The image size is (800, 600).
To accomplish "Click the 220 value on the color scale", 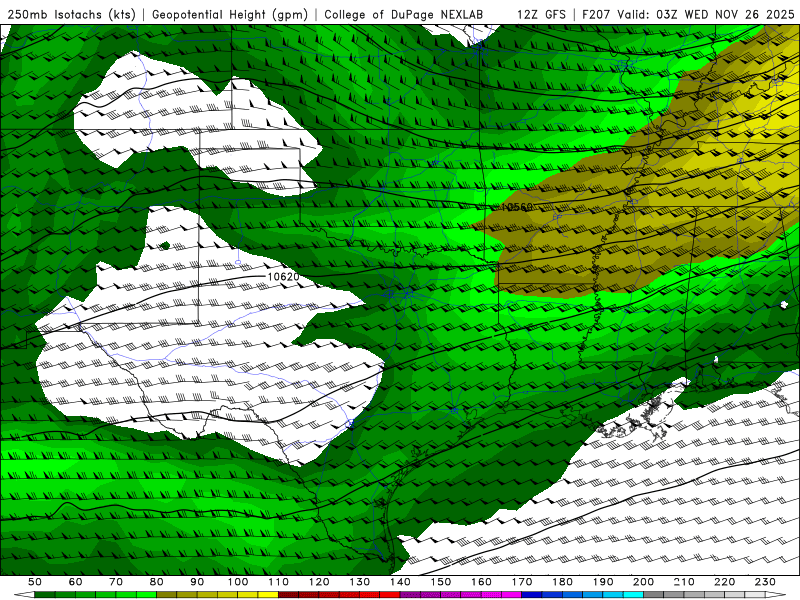I will [x=724, y=582].
